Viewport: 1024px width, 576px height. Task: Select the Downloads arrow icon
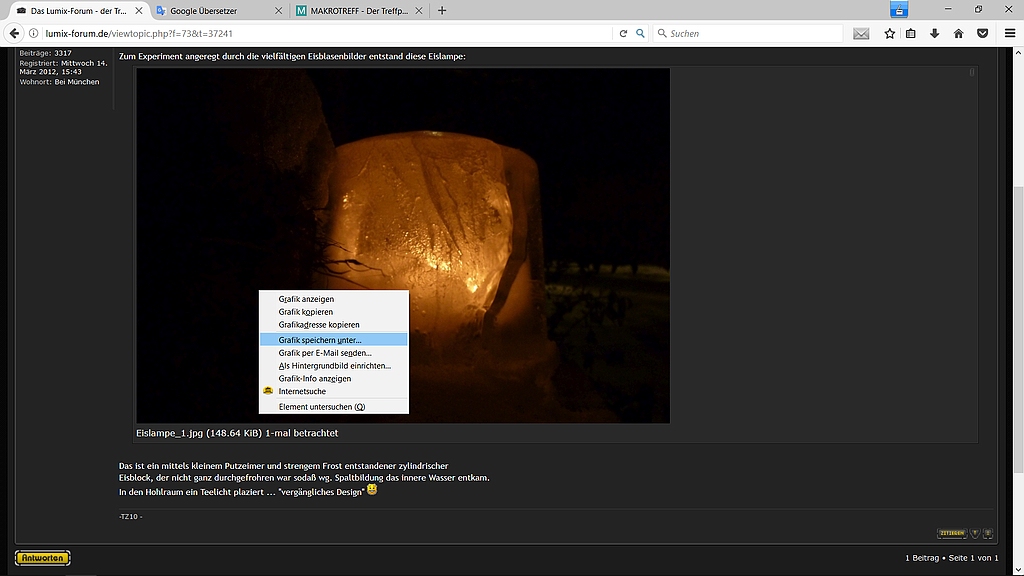934,32
